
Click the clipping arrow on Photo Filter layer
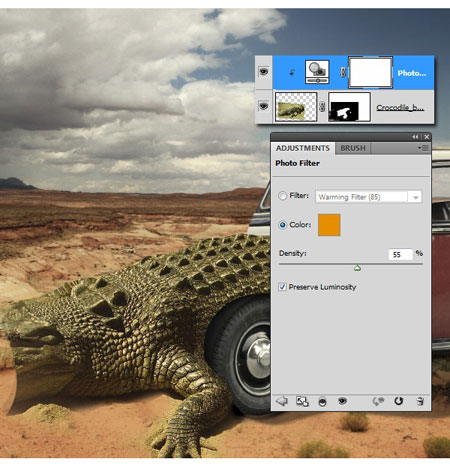(292, 72)
